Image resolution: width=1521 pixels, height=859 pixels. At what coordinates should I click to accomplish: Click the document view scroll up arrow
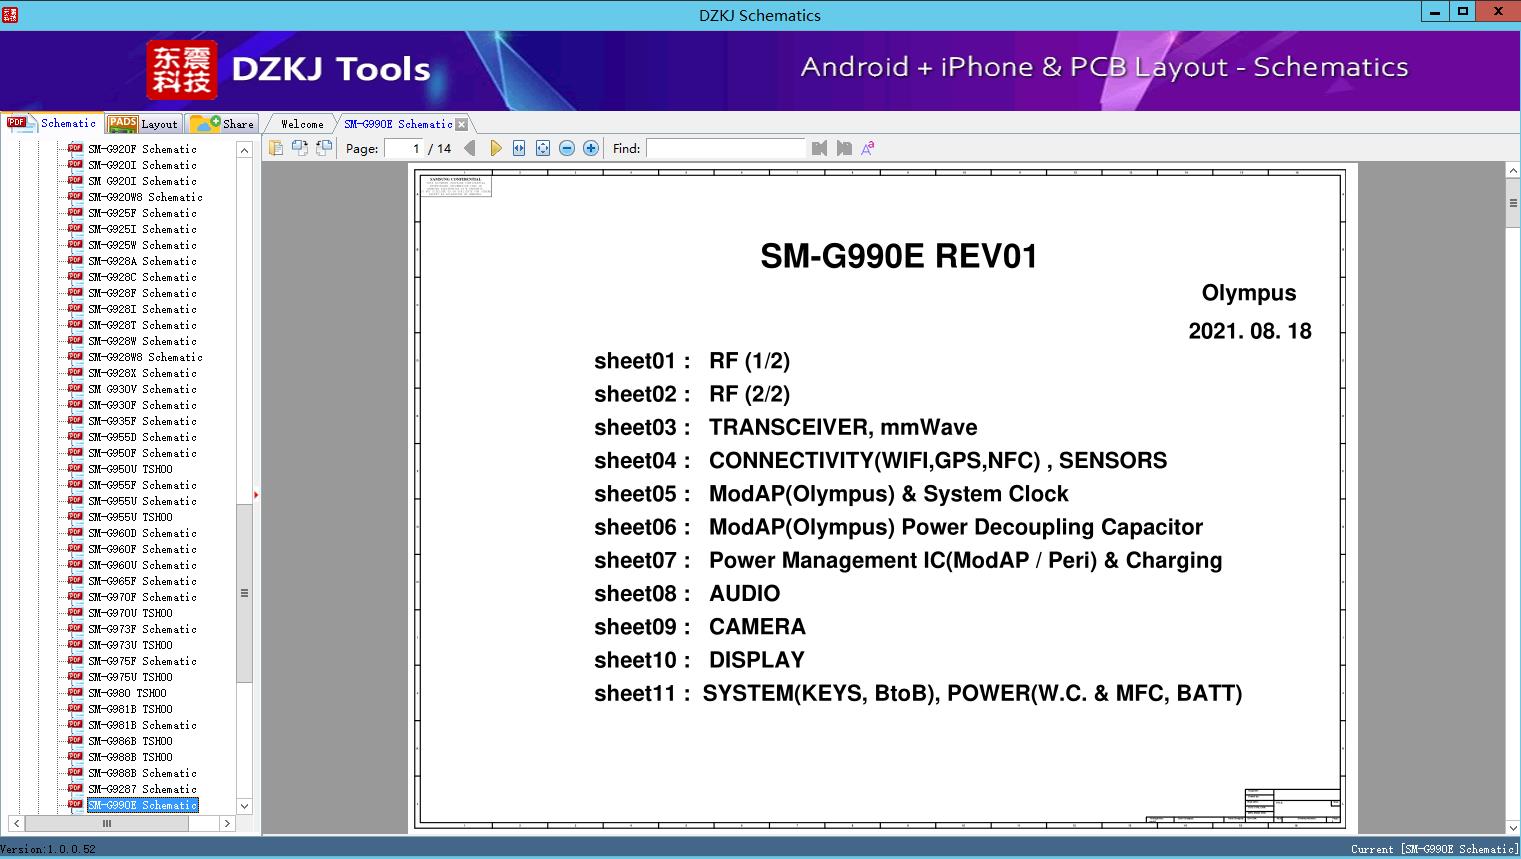click(1513, 172)
